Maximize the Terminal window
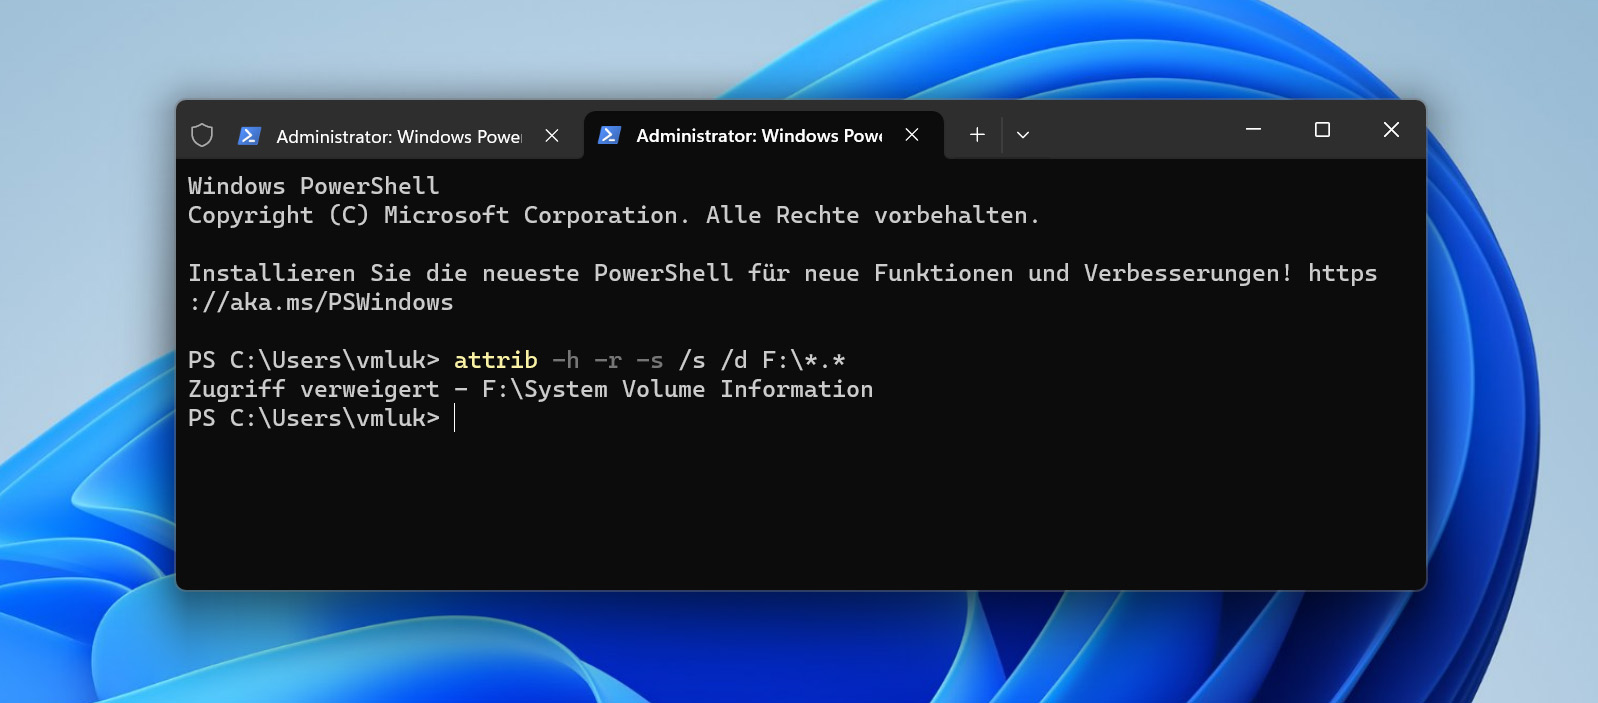This screenshot has width=1598, height=703. (1322, 130)
